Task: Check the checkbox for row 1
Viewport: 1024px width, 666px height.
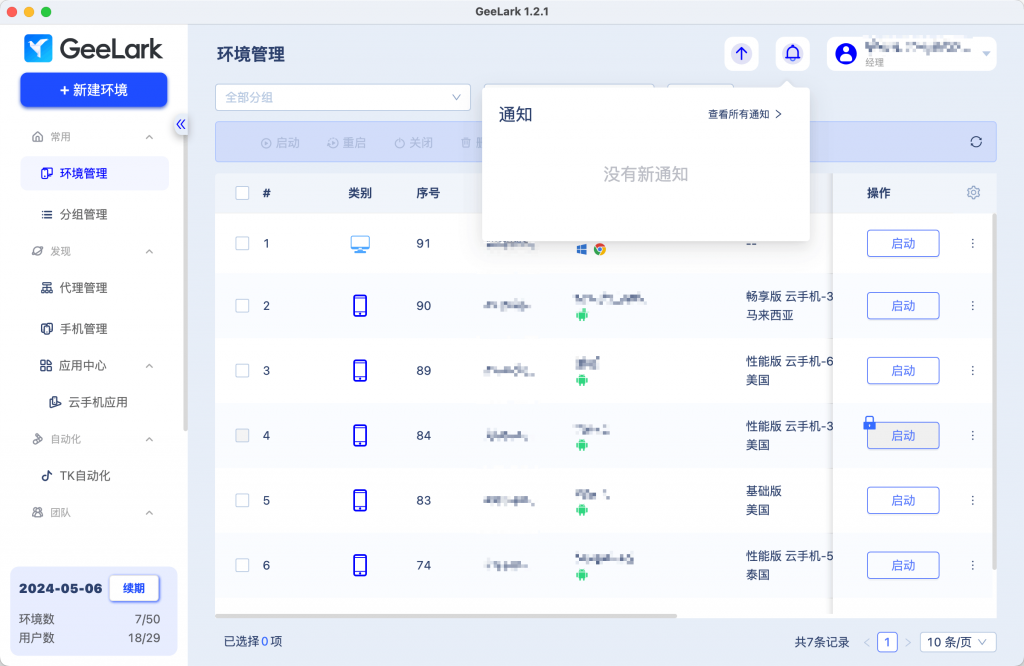Action: [x=242, y=243]
